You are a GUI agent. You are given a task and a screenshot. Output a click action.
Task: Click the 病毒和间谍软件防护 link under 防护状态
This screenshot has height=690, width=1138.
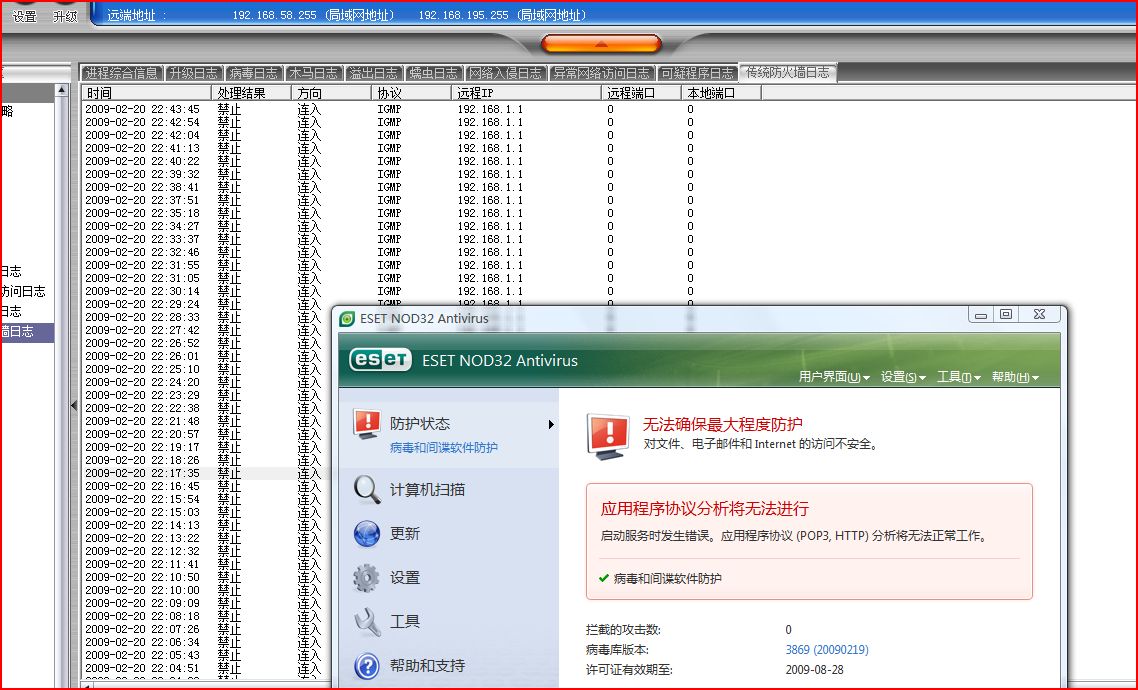pos(444,448)
